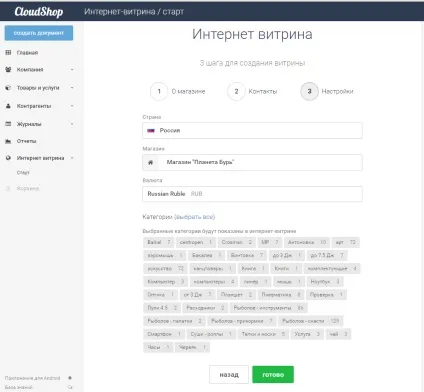Click the green готово button

coord(273,375)
